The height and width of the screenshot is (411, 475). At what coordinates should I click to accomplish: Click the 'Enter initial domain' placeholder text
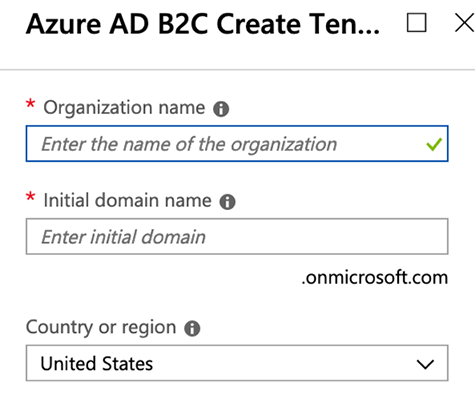(x=123, y=237)
